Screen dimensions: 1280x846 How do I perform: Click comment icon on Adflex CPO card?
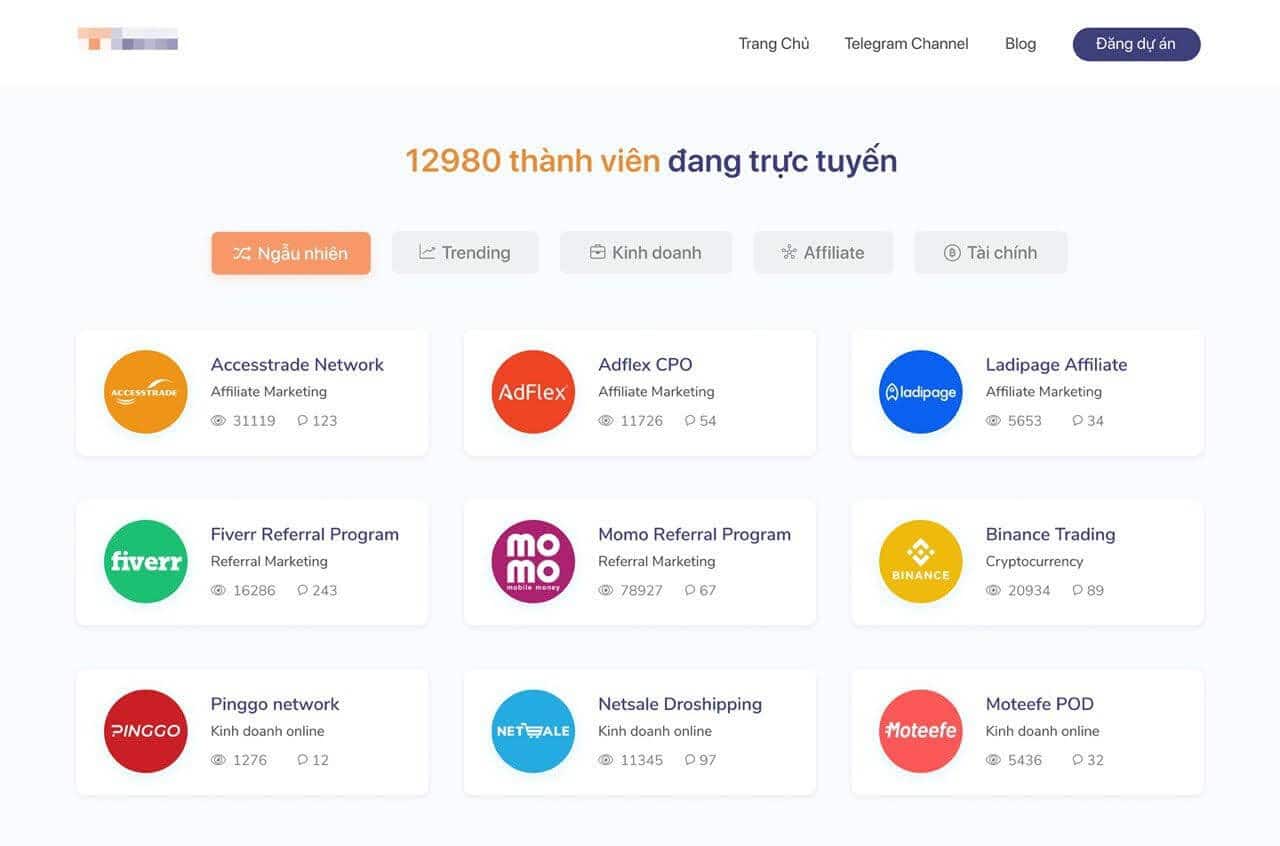pyautogui.click(x=690, y=421)
